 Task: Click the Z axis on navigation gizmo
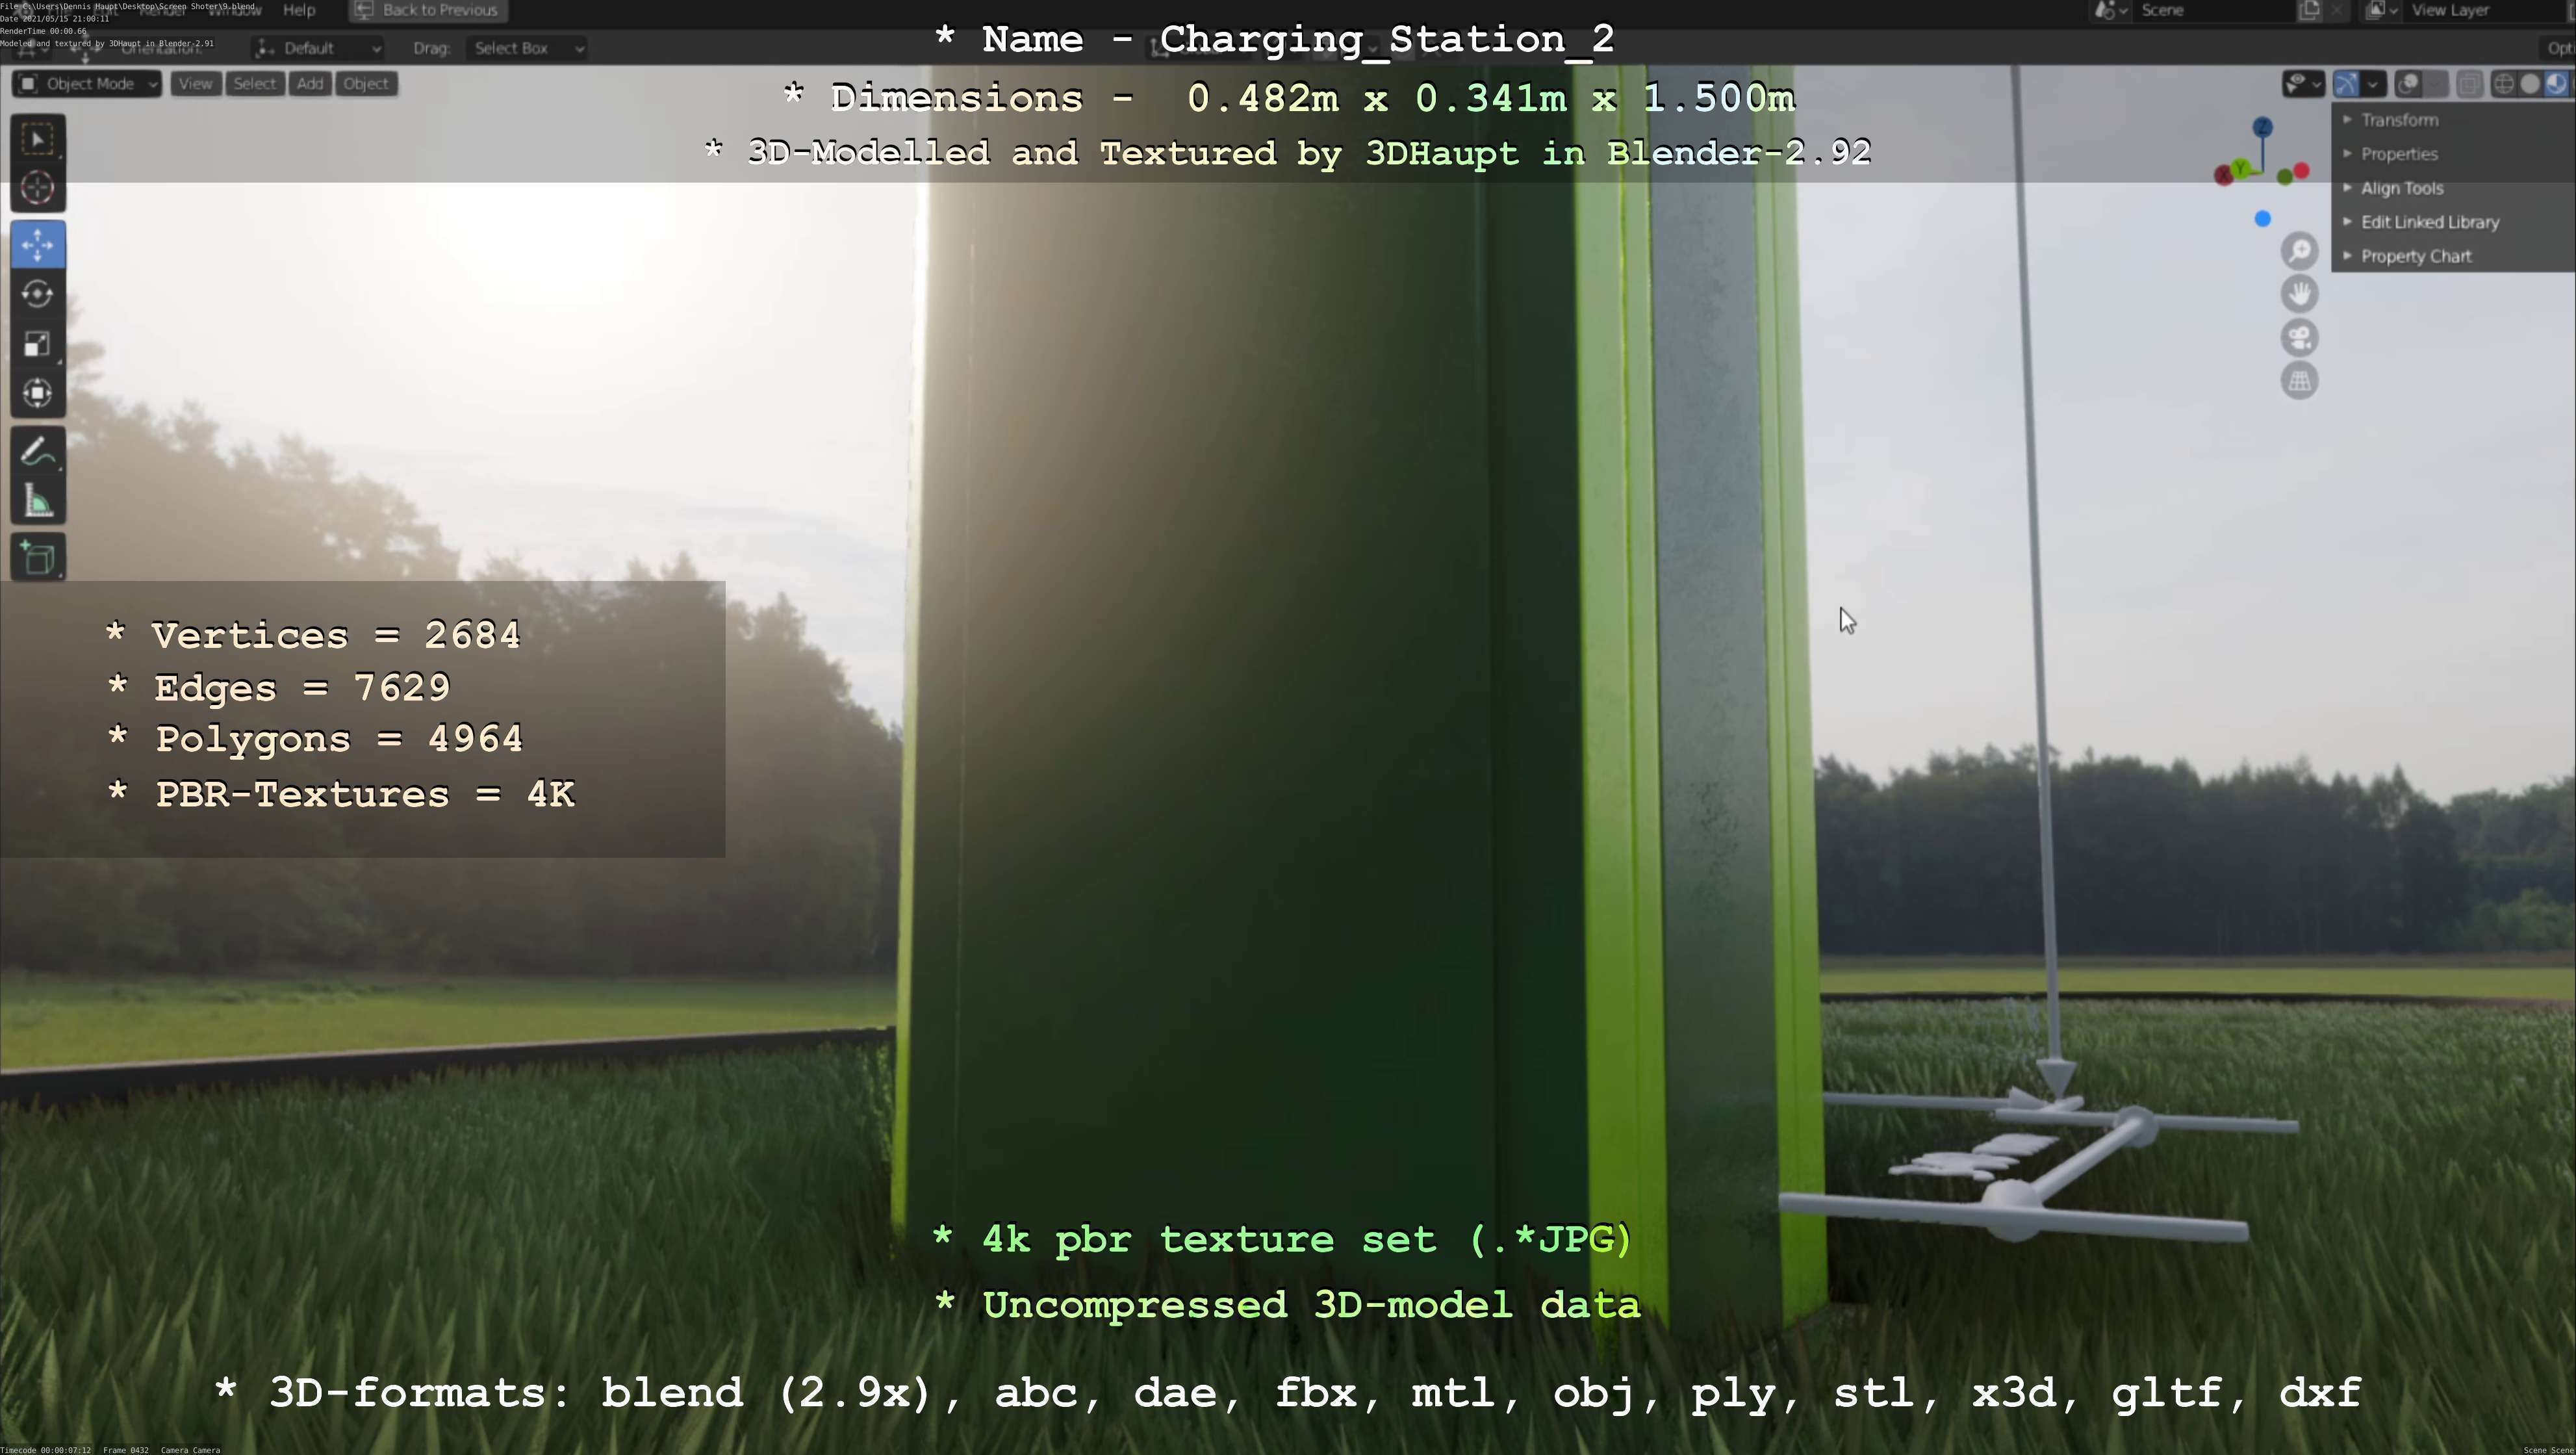(x=2262, y=127)
